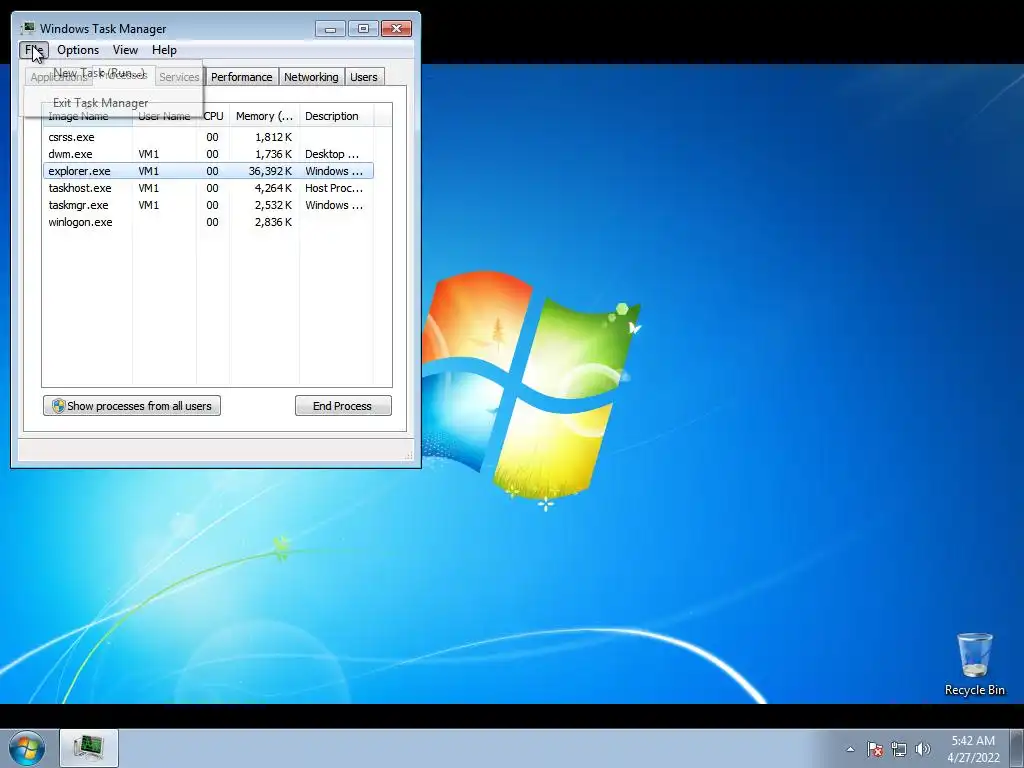The width and height of the screenshot is (1024, 768).
Task: Sort processes by the CPU column
Action: 213,116
